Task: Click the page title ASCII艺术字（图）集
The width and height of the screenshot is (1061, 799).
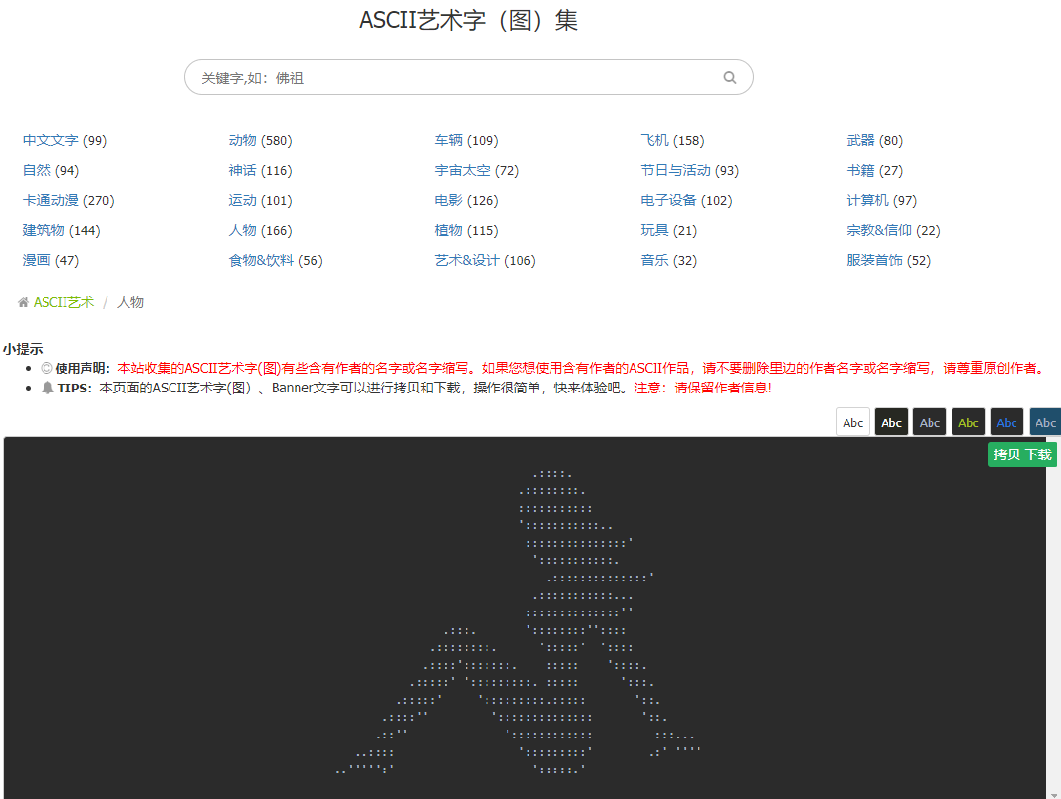Action: (468, 20)
